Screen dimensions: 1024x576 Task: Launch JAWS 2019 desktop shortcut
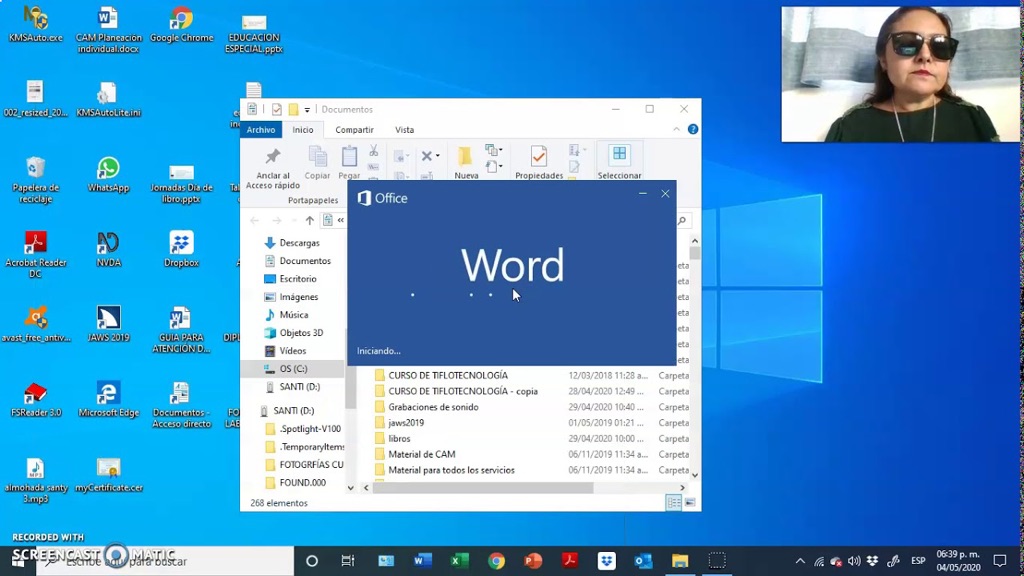tap(108, 325)
